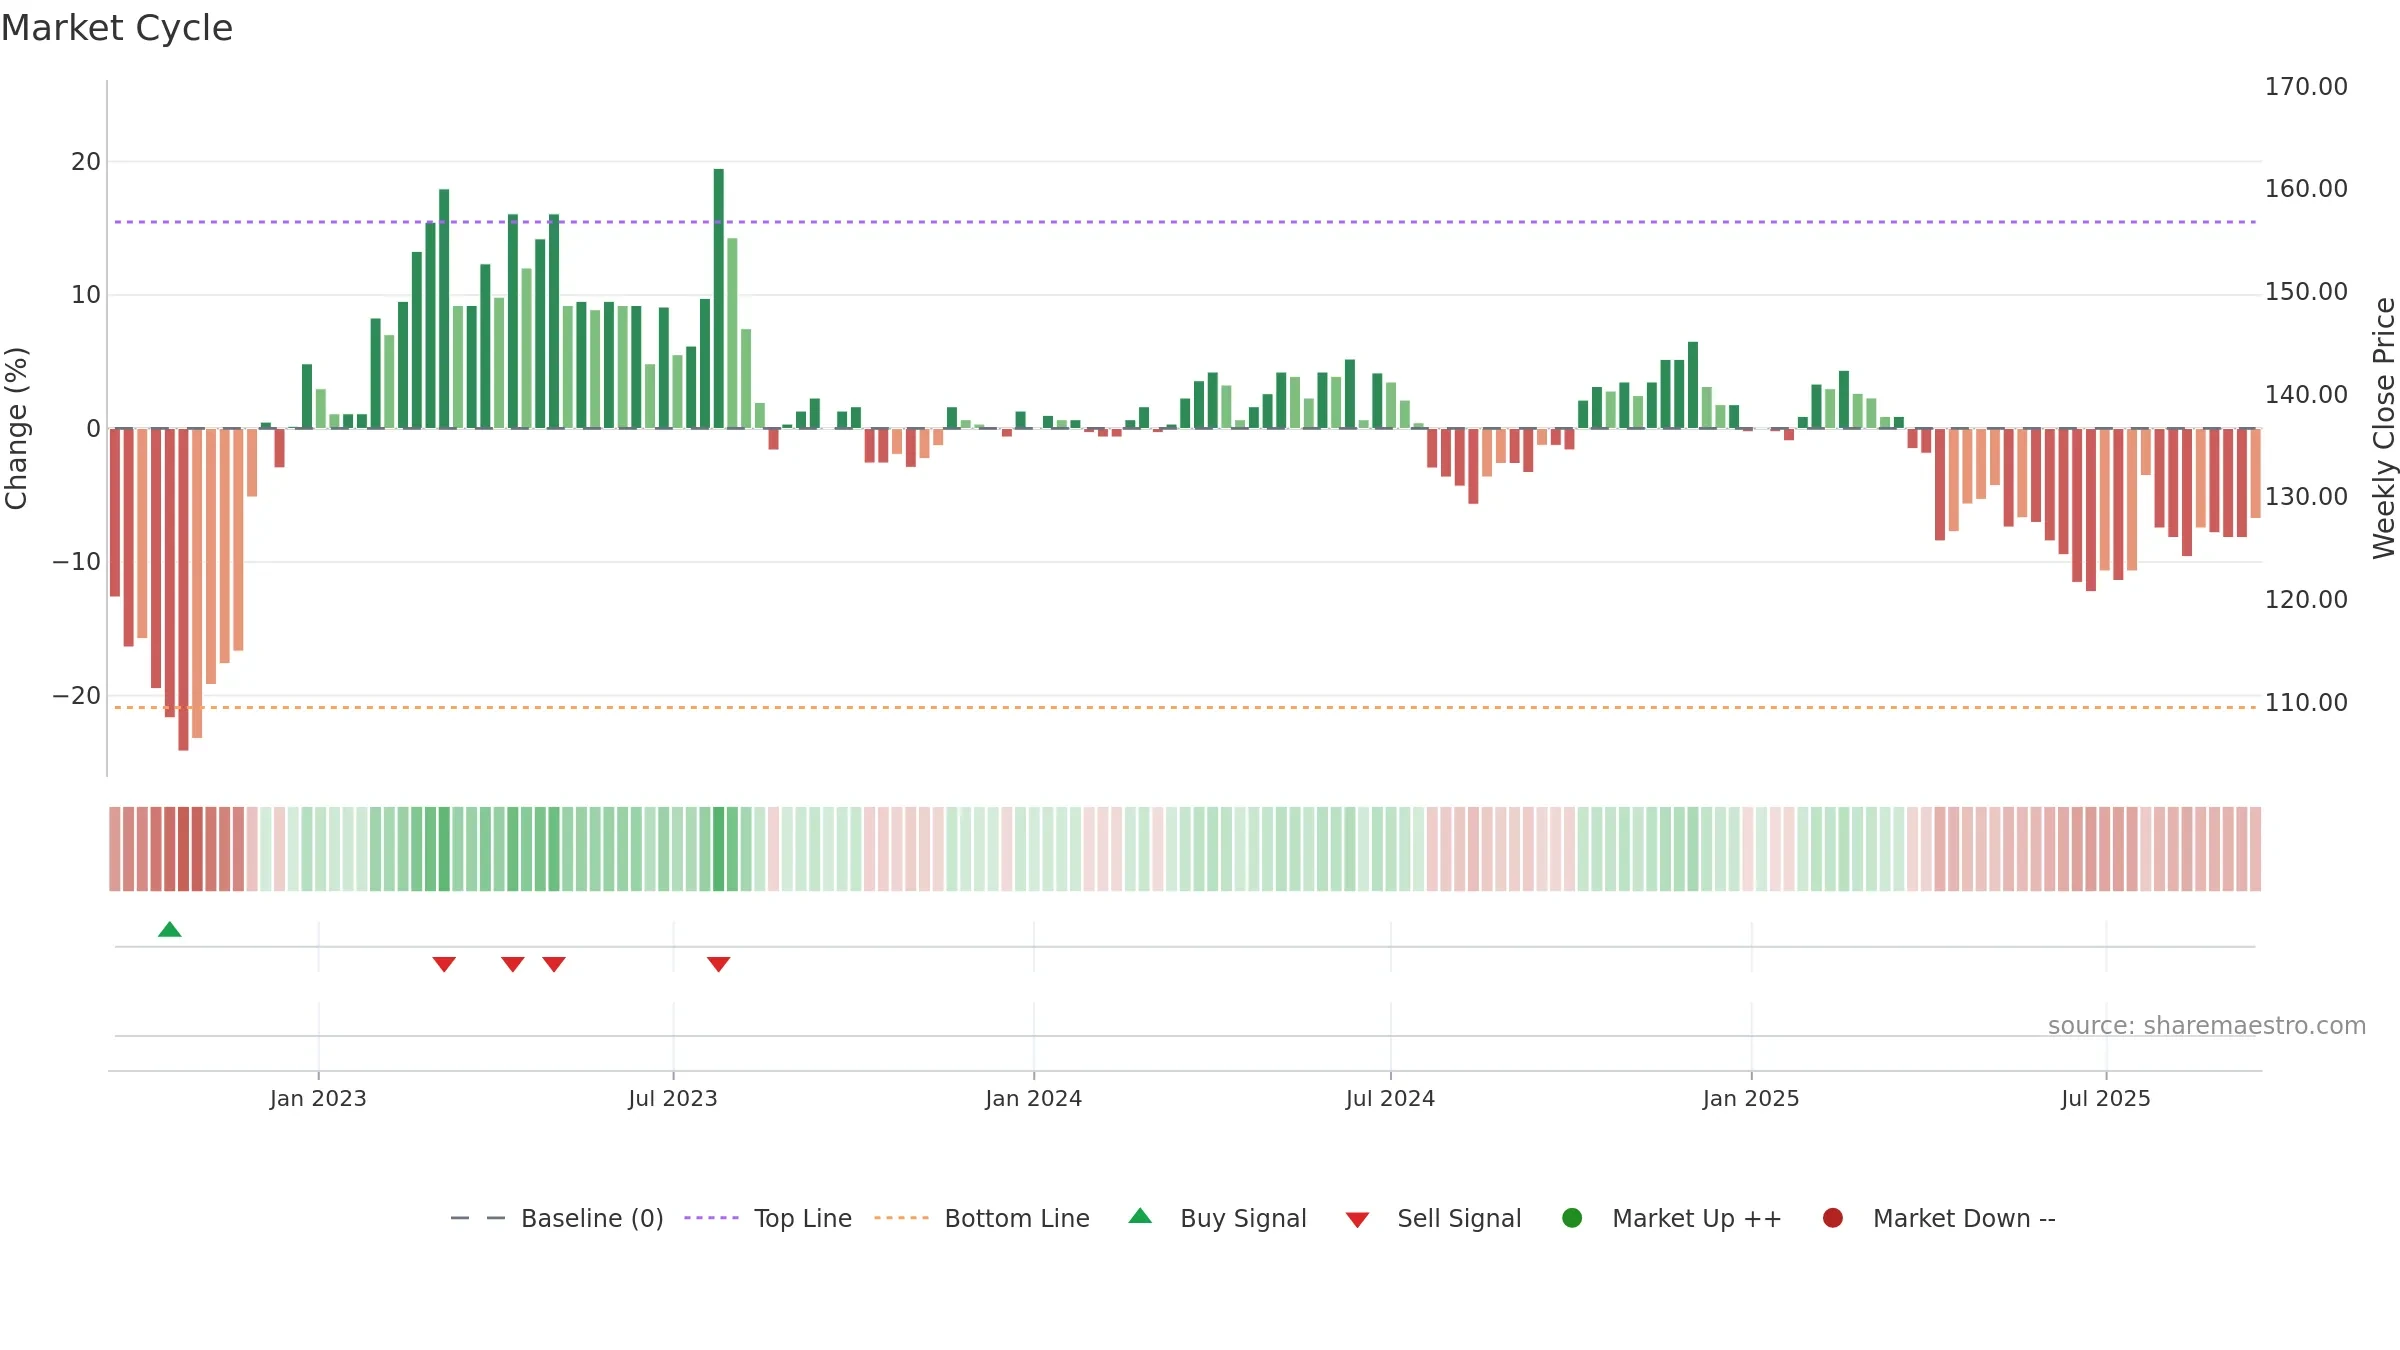Click the Jan 2023 axis label
This screenshot has width=2400, height=1350.
pyautogui.click(x=318, y=1099)
